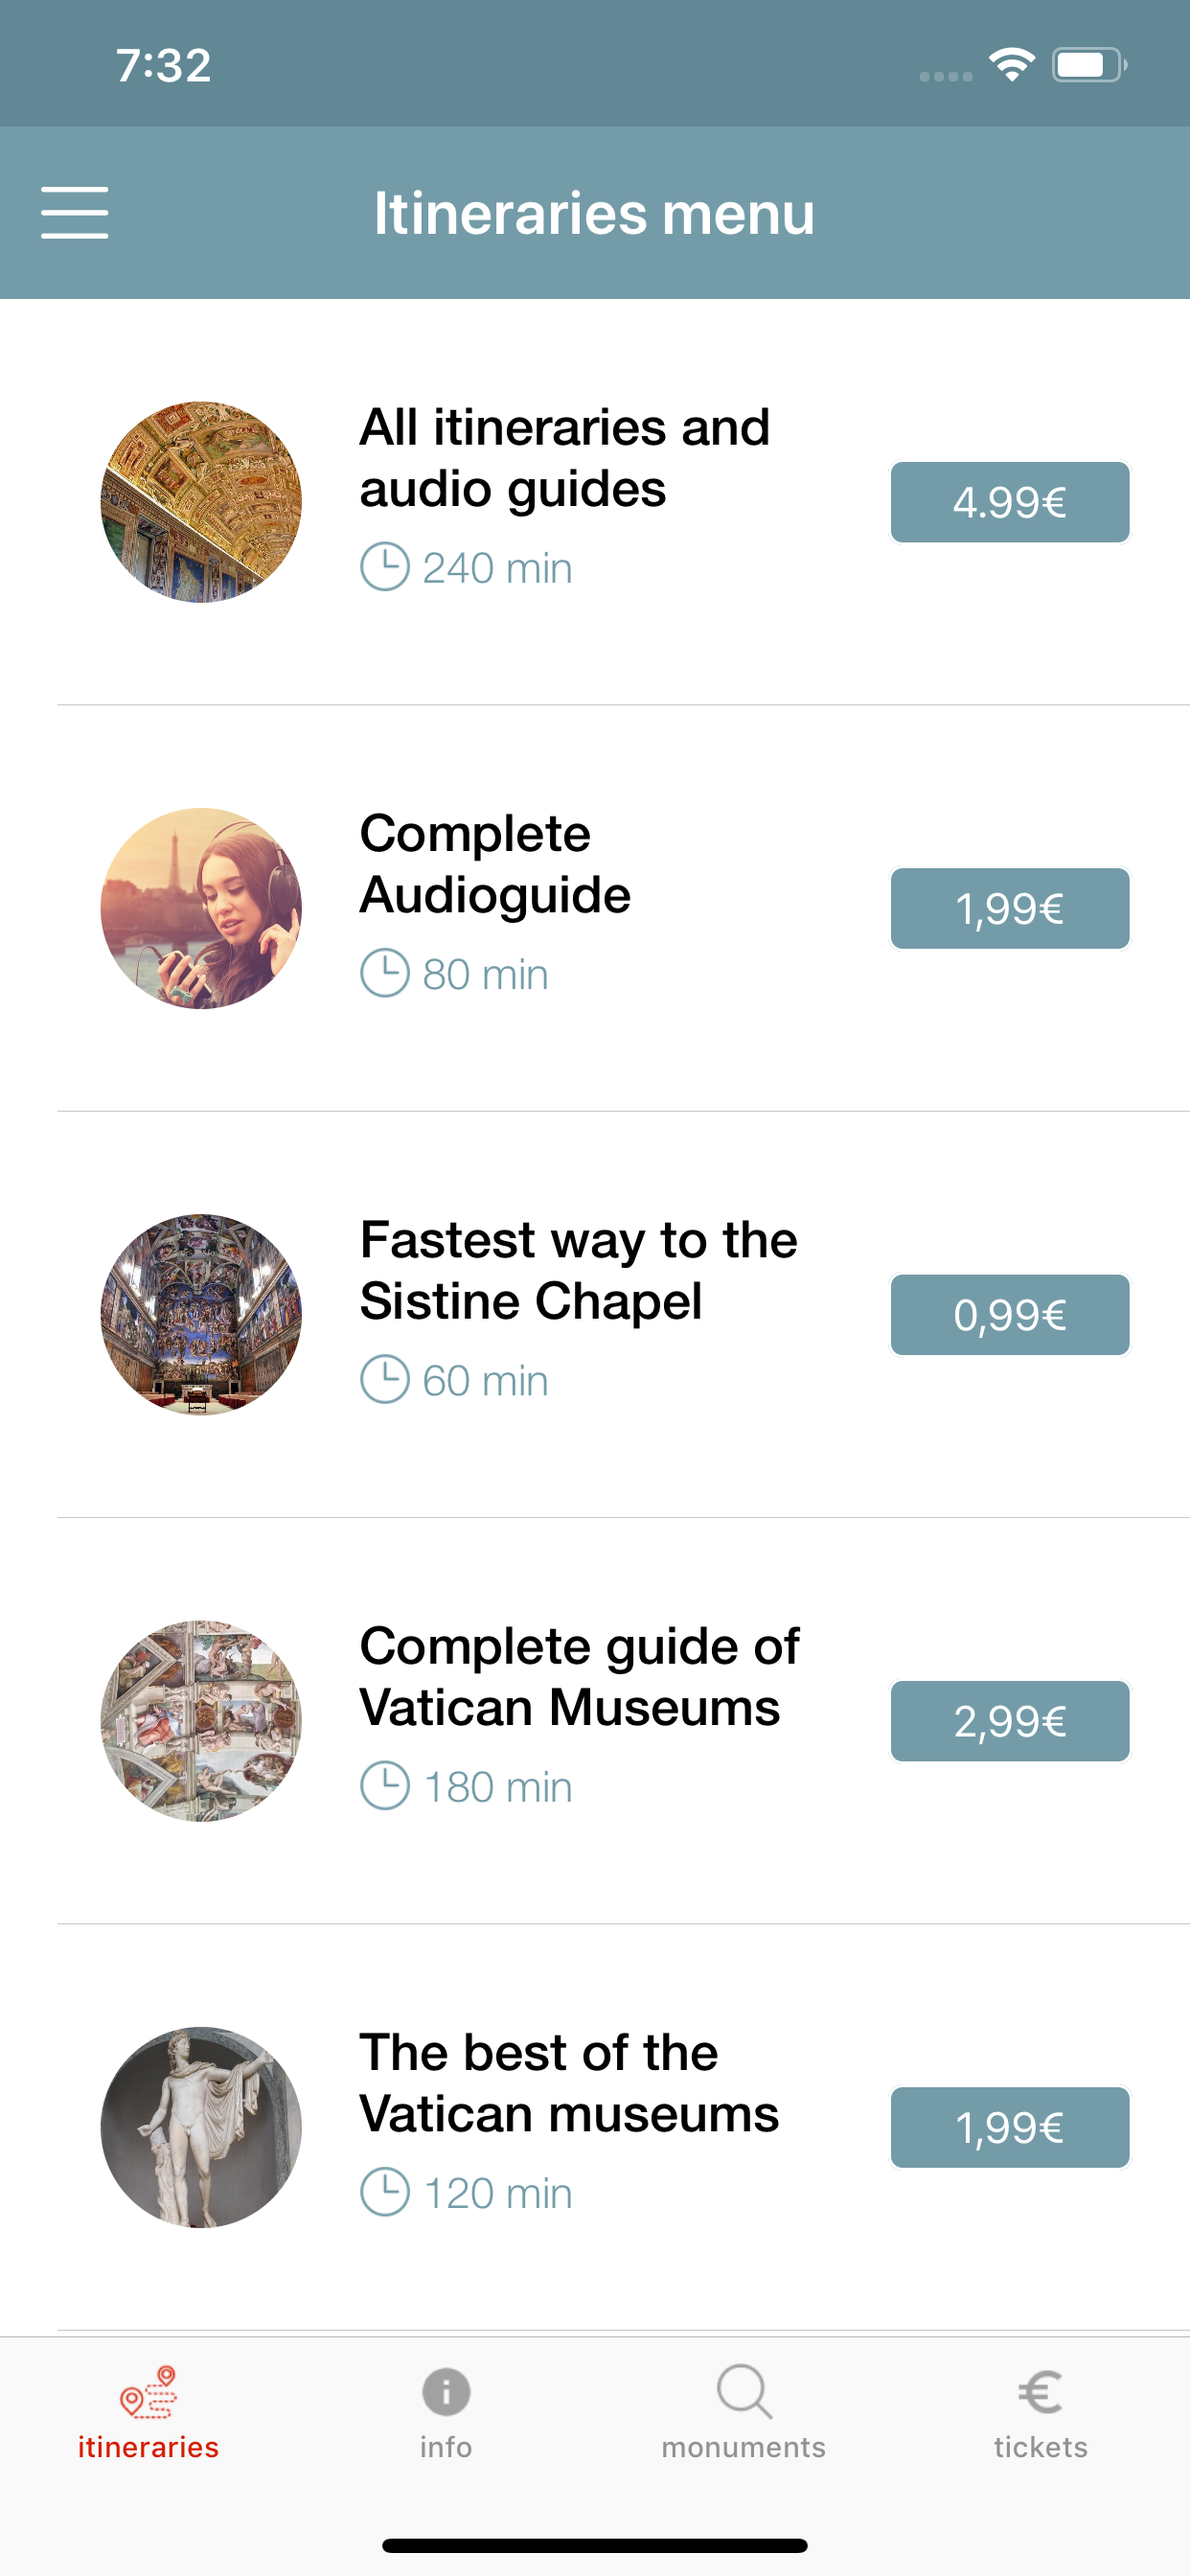Screen dimensions: 1190x2576
Task: Tap the clock icon beside 180 min
Action: point(385,1786)
